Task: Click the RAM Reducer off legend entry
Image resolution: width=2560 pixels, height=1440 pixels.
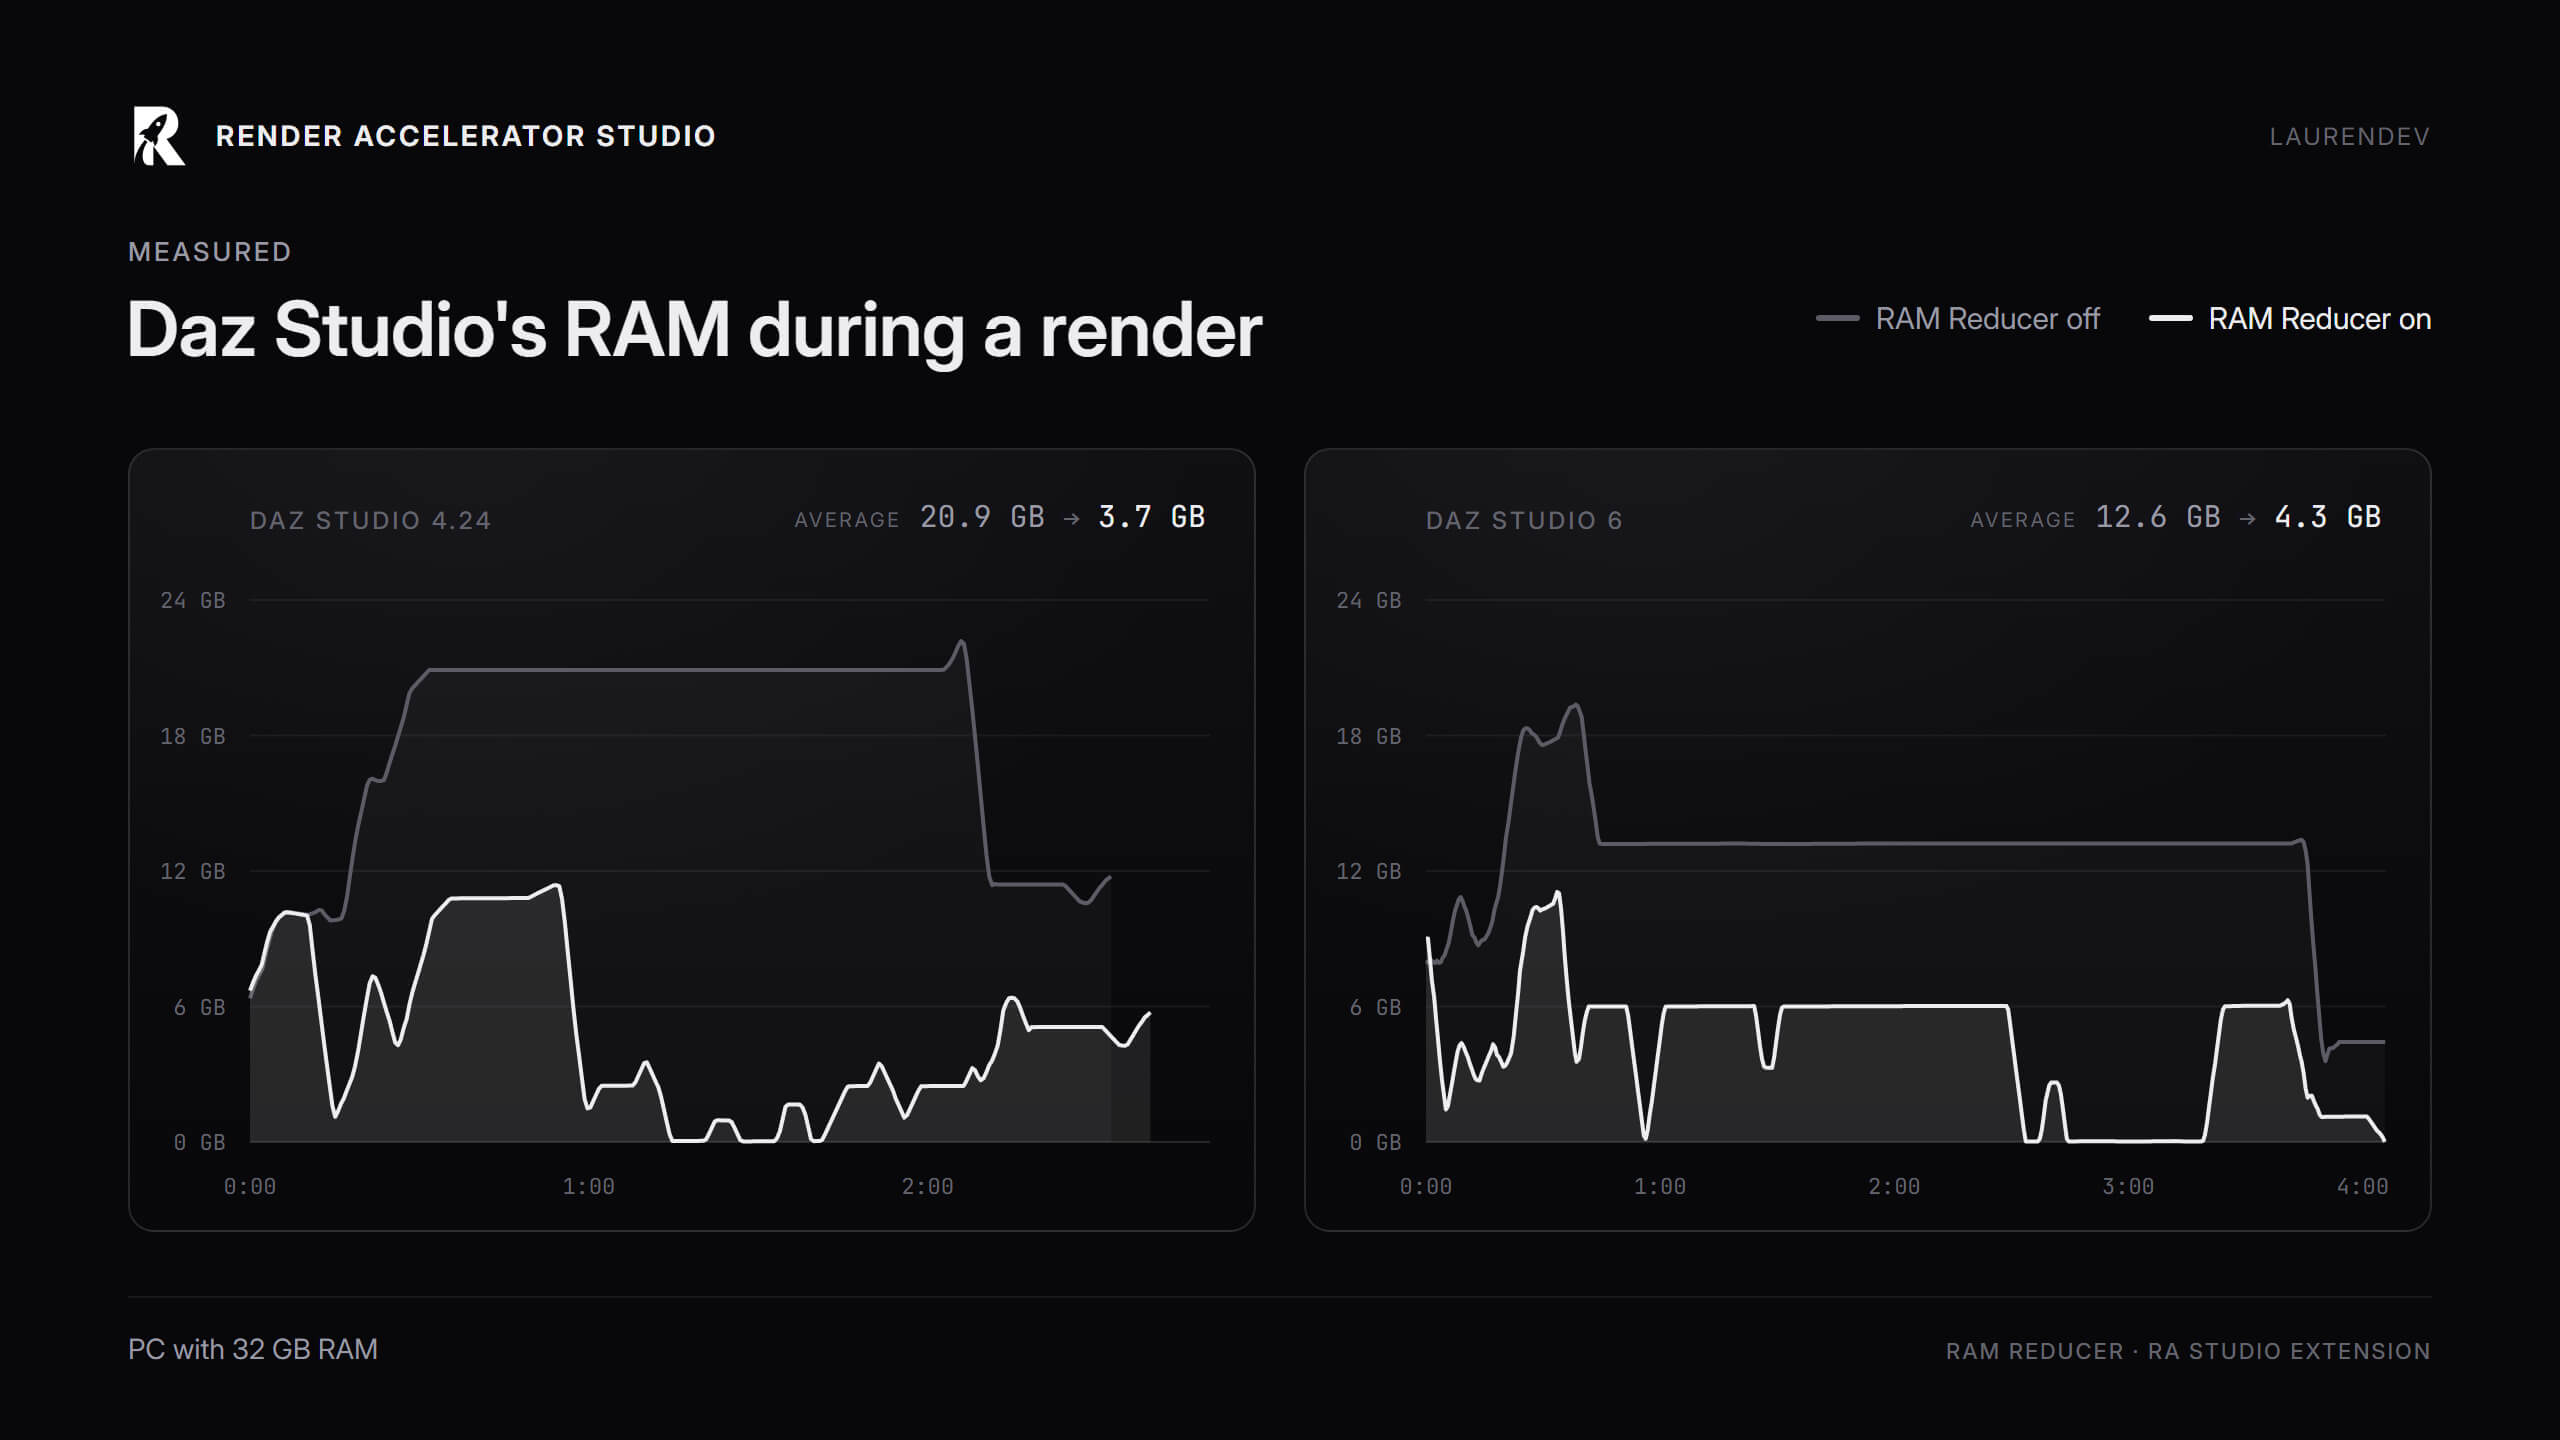Action: point(1957,319)
